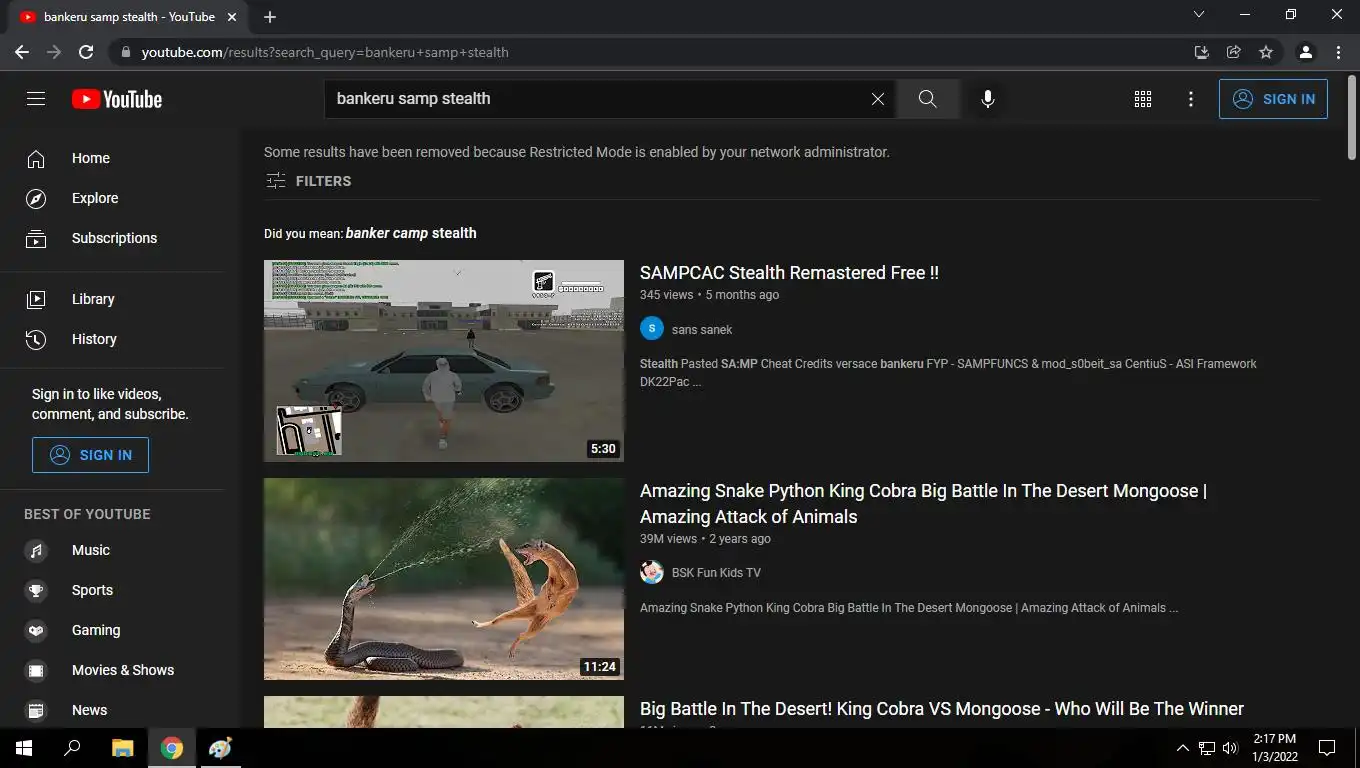
Task: Open the sans sanek channel name
Action: [702, 329]
